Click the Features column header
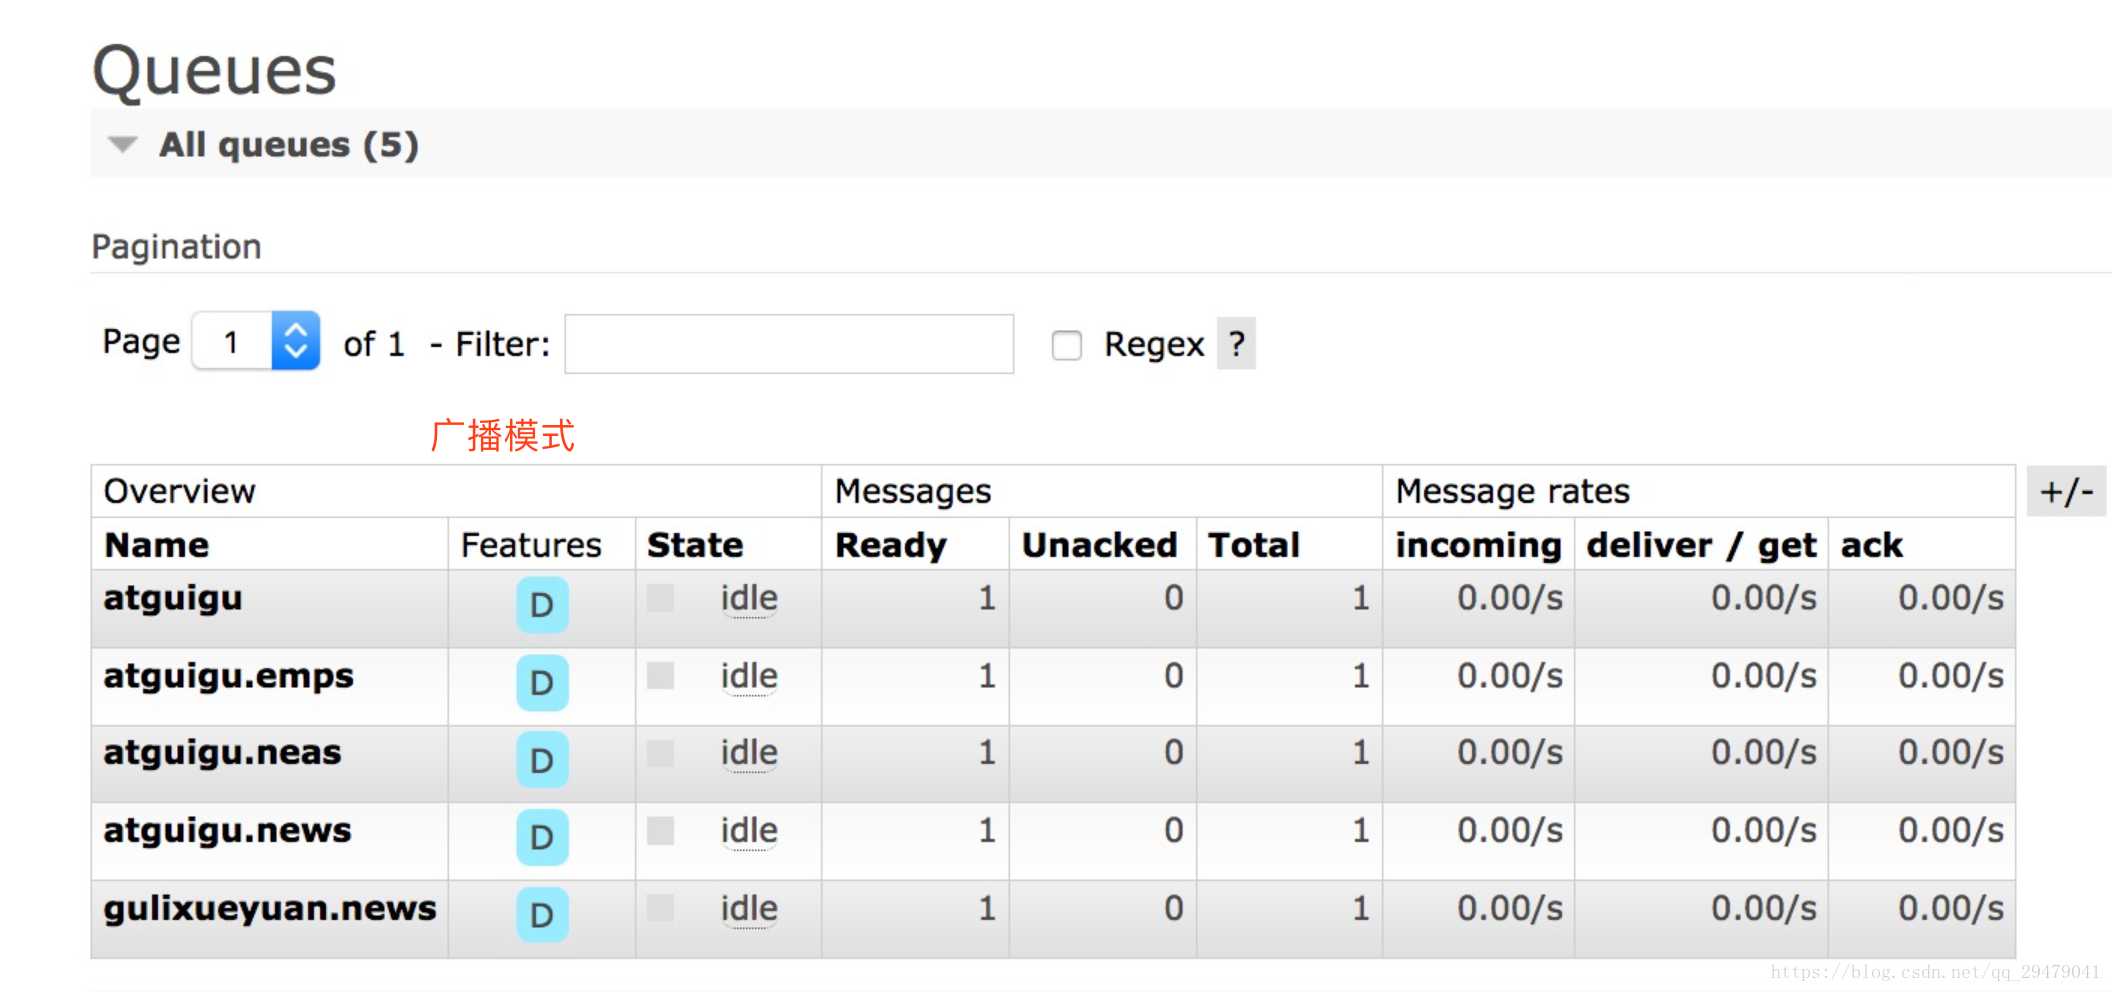The image size is (2112, 992). (531, 545)
